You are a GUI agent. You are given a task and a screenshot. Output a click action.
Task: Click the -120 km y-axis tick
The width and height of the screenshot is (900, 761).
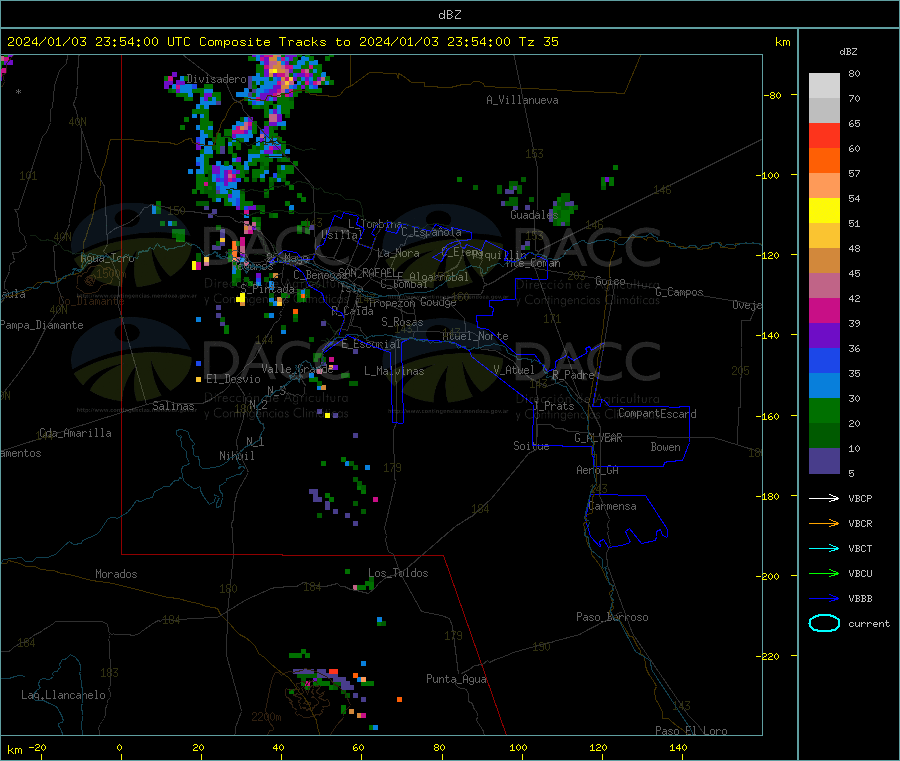point(770,255)
